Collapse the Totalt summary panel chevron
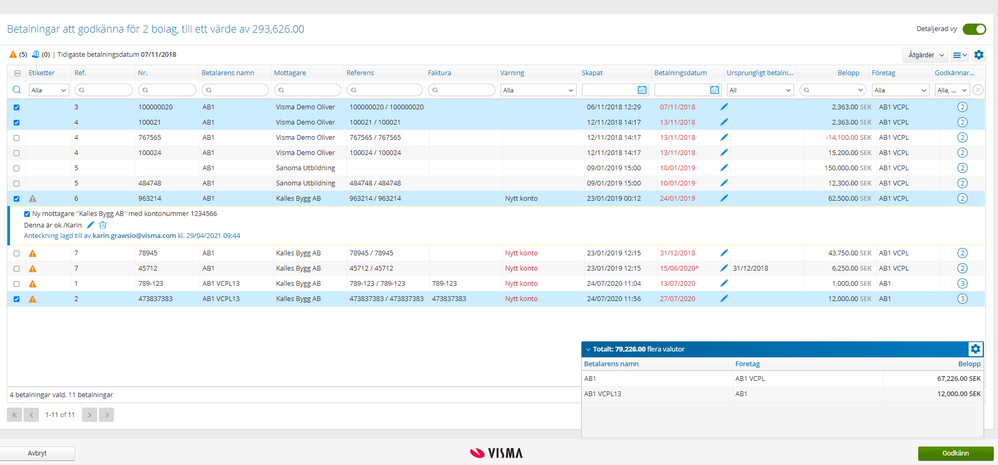The image size is (998, 465). point(587,349)
